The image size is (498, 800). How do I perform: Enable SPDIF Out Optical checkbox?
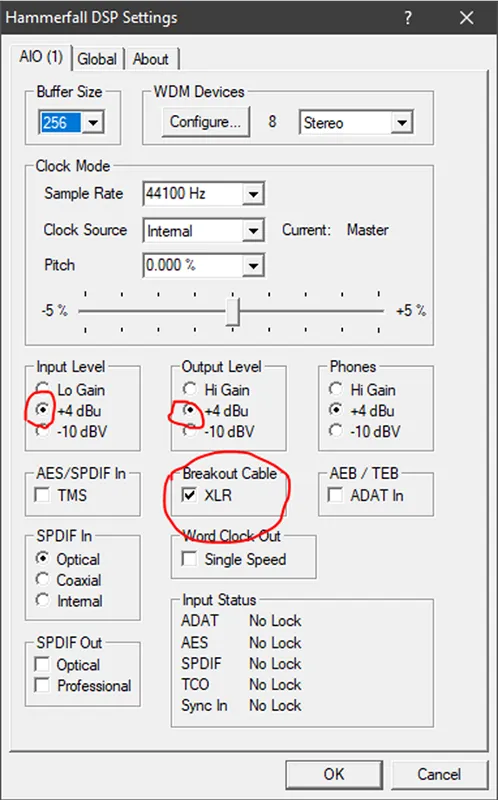pyautogui.click(x=42, y=664)
